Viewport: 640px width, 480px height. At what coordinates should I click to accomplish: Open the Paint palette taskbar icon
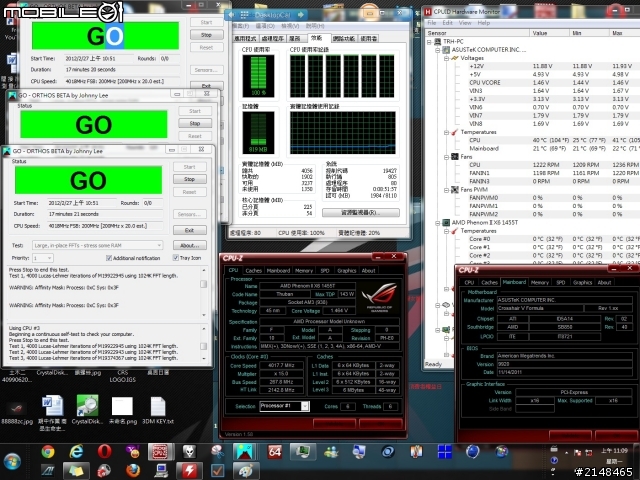246,471
